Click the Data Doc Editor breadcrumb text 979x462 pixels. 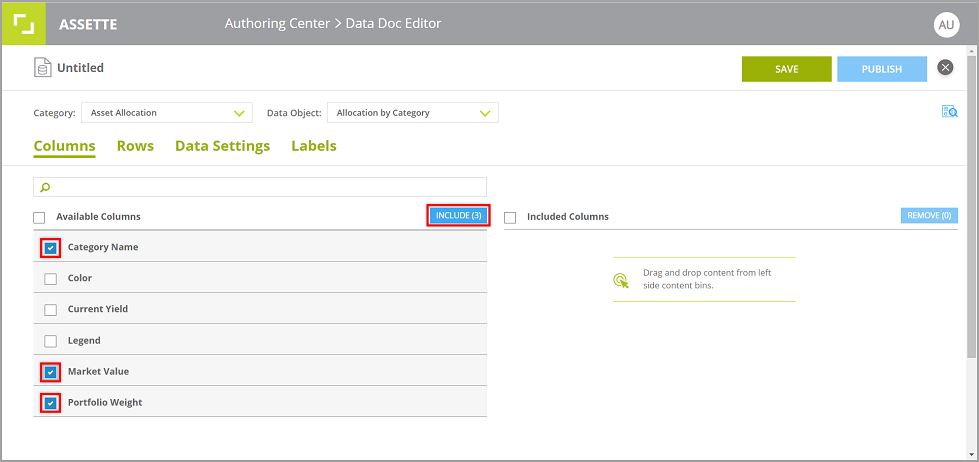pyautogui.click(x=393, y=24)
